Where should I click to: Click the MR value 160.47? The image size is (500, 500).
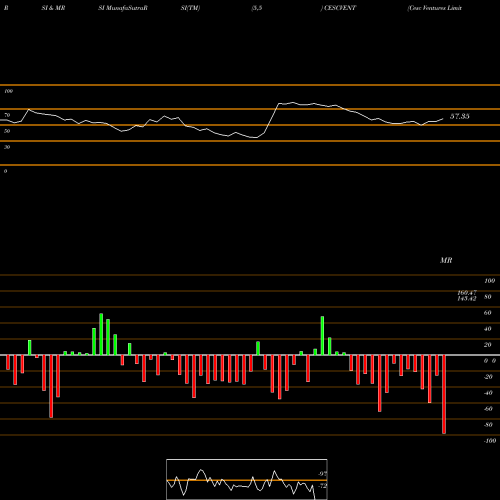click(x=467, y=293)
